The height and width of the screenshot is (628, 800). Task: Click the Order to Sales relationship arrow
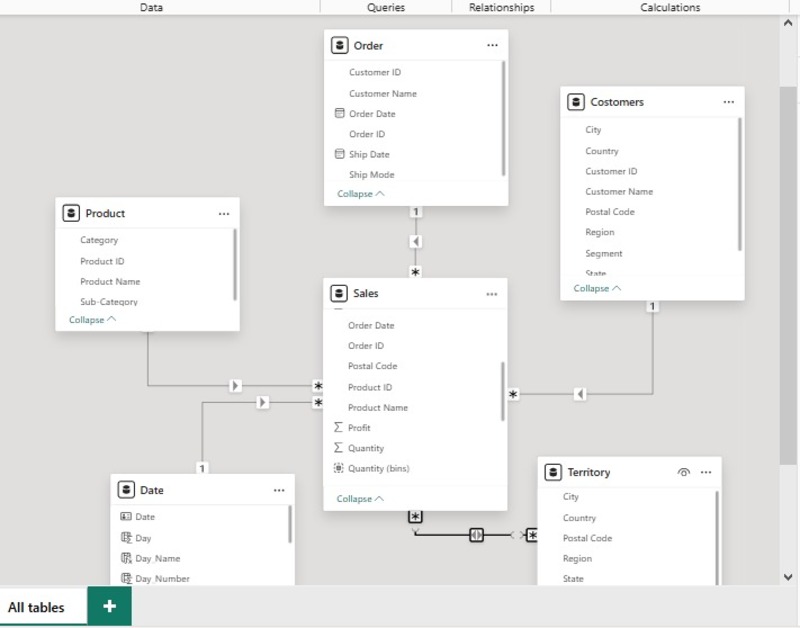[x=416, y=241]
